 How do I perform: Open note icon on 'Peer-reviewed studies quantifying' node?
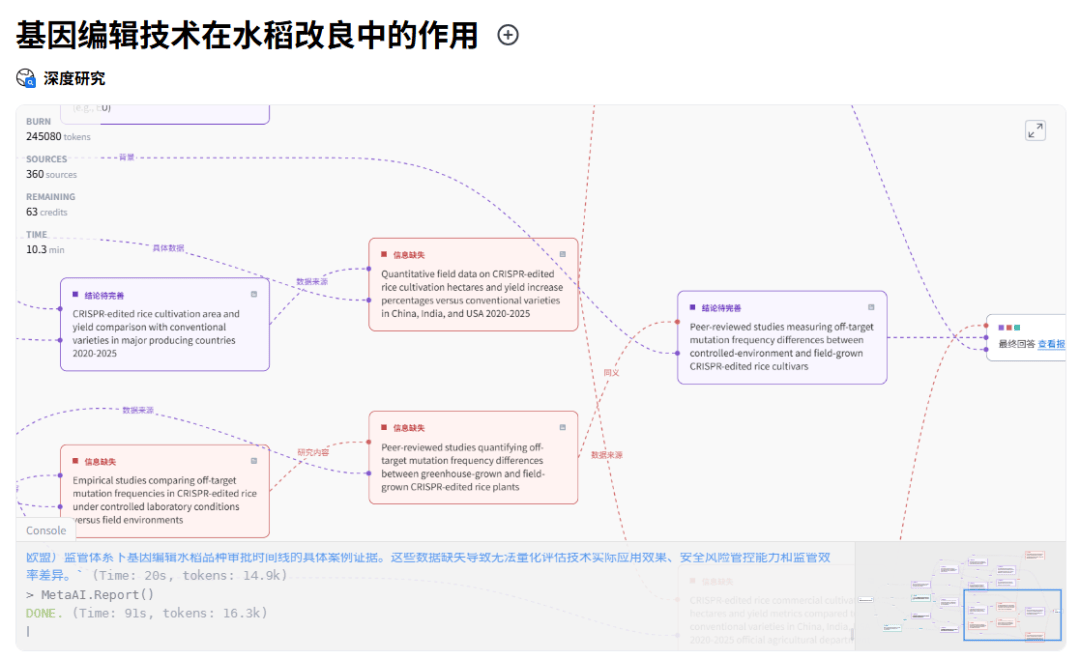562,427
